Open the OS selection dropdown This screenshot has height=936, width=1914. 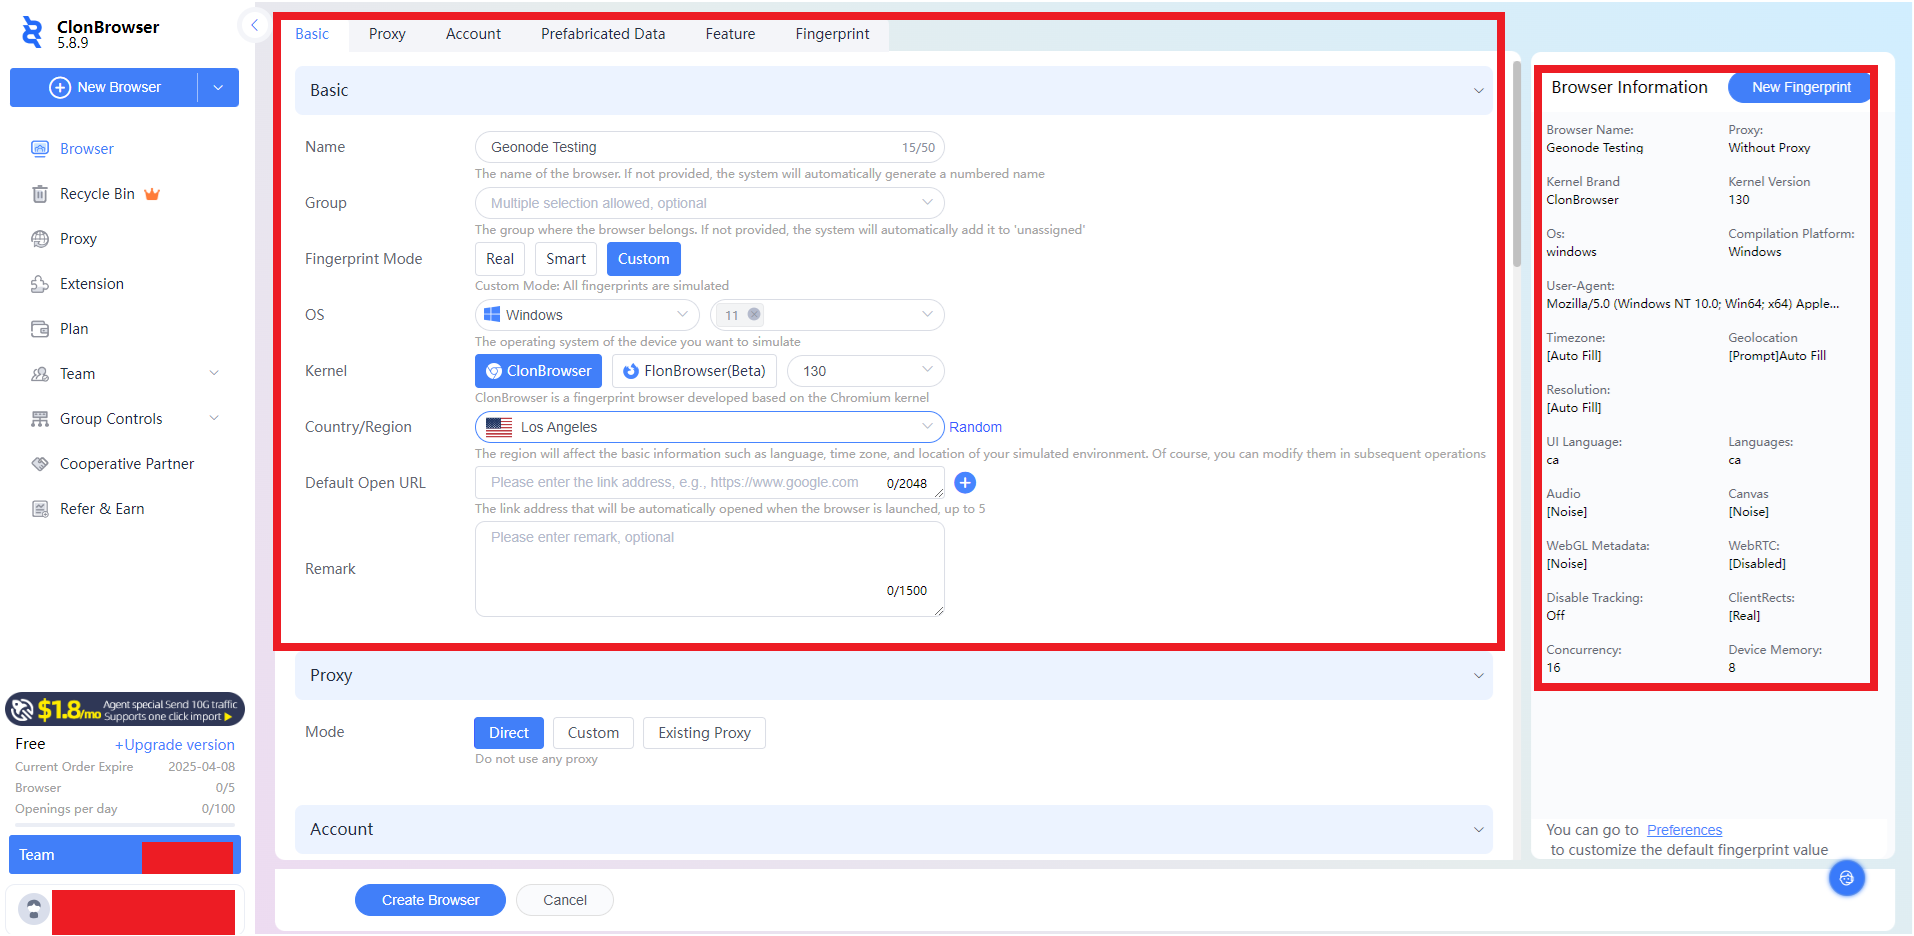point(586,314)
